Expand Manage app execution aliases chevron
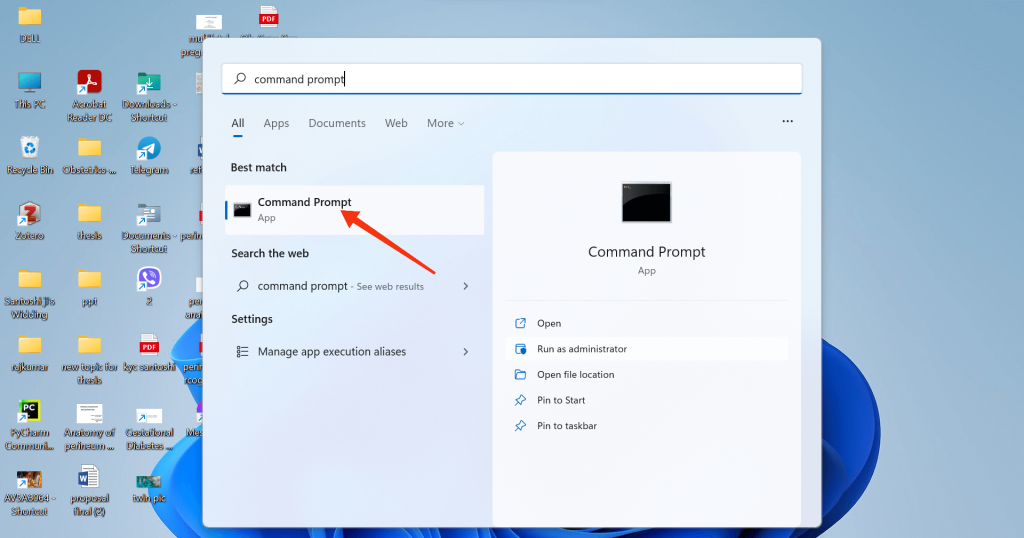This screenshot has height=538, width=1024. [x=466, y=351]
